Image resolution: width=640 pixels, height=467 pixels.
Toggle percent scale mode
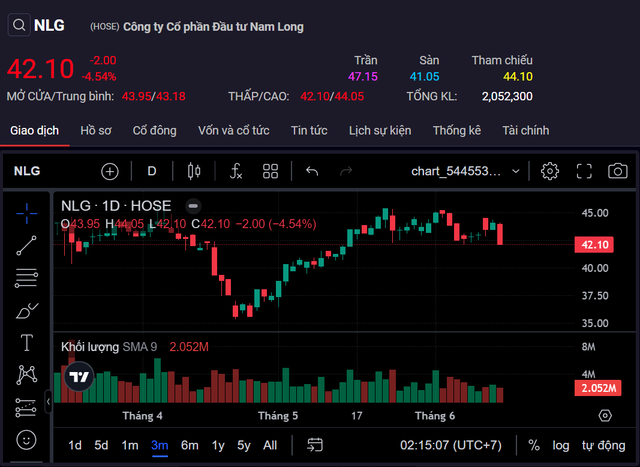pos(534,445)
